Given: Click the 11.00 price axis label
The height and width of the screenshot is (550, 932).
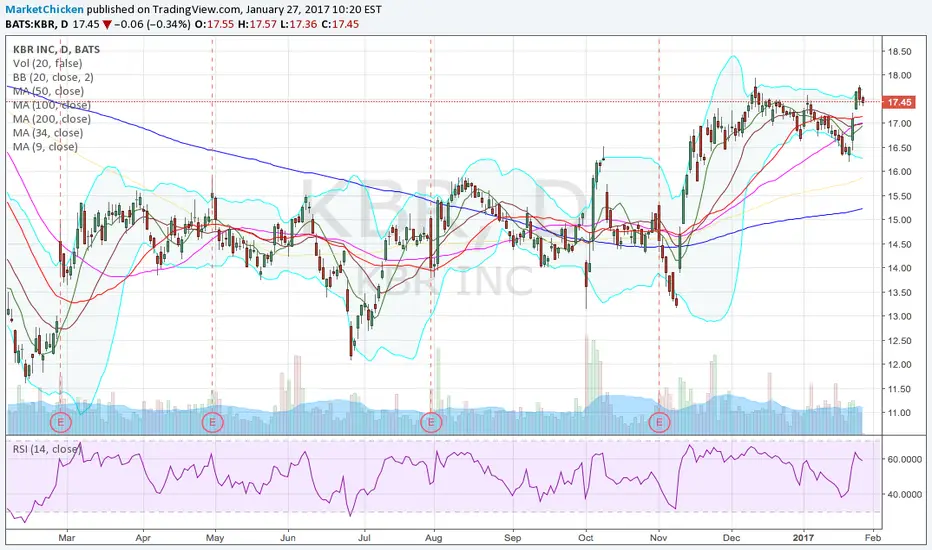Looking at the screenshot, I should pyautogui.click(x=899, y=413).
